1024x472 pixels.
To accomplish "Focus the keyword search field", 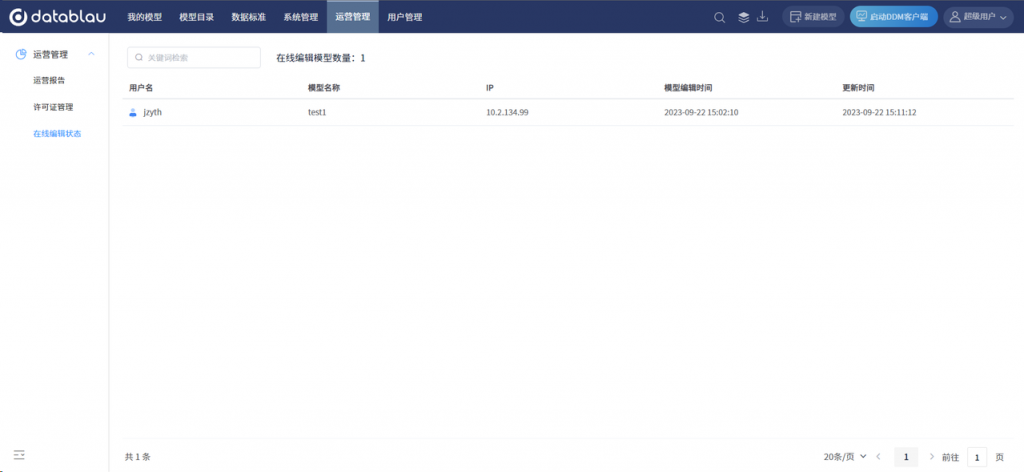I will click(x=193, y=57).
